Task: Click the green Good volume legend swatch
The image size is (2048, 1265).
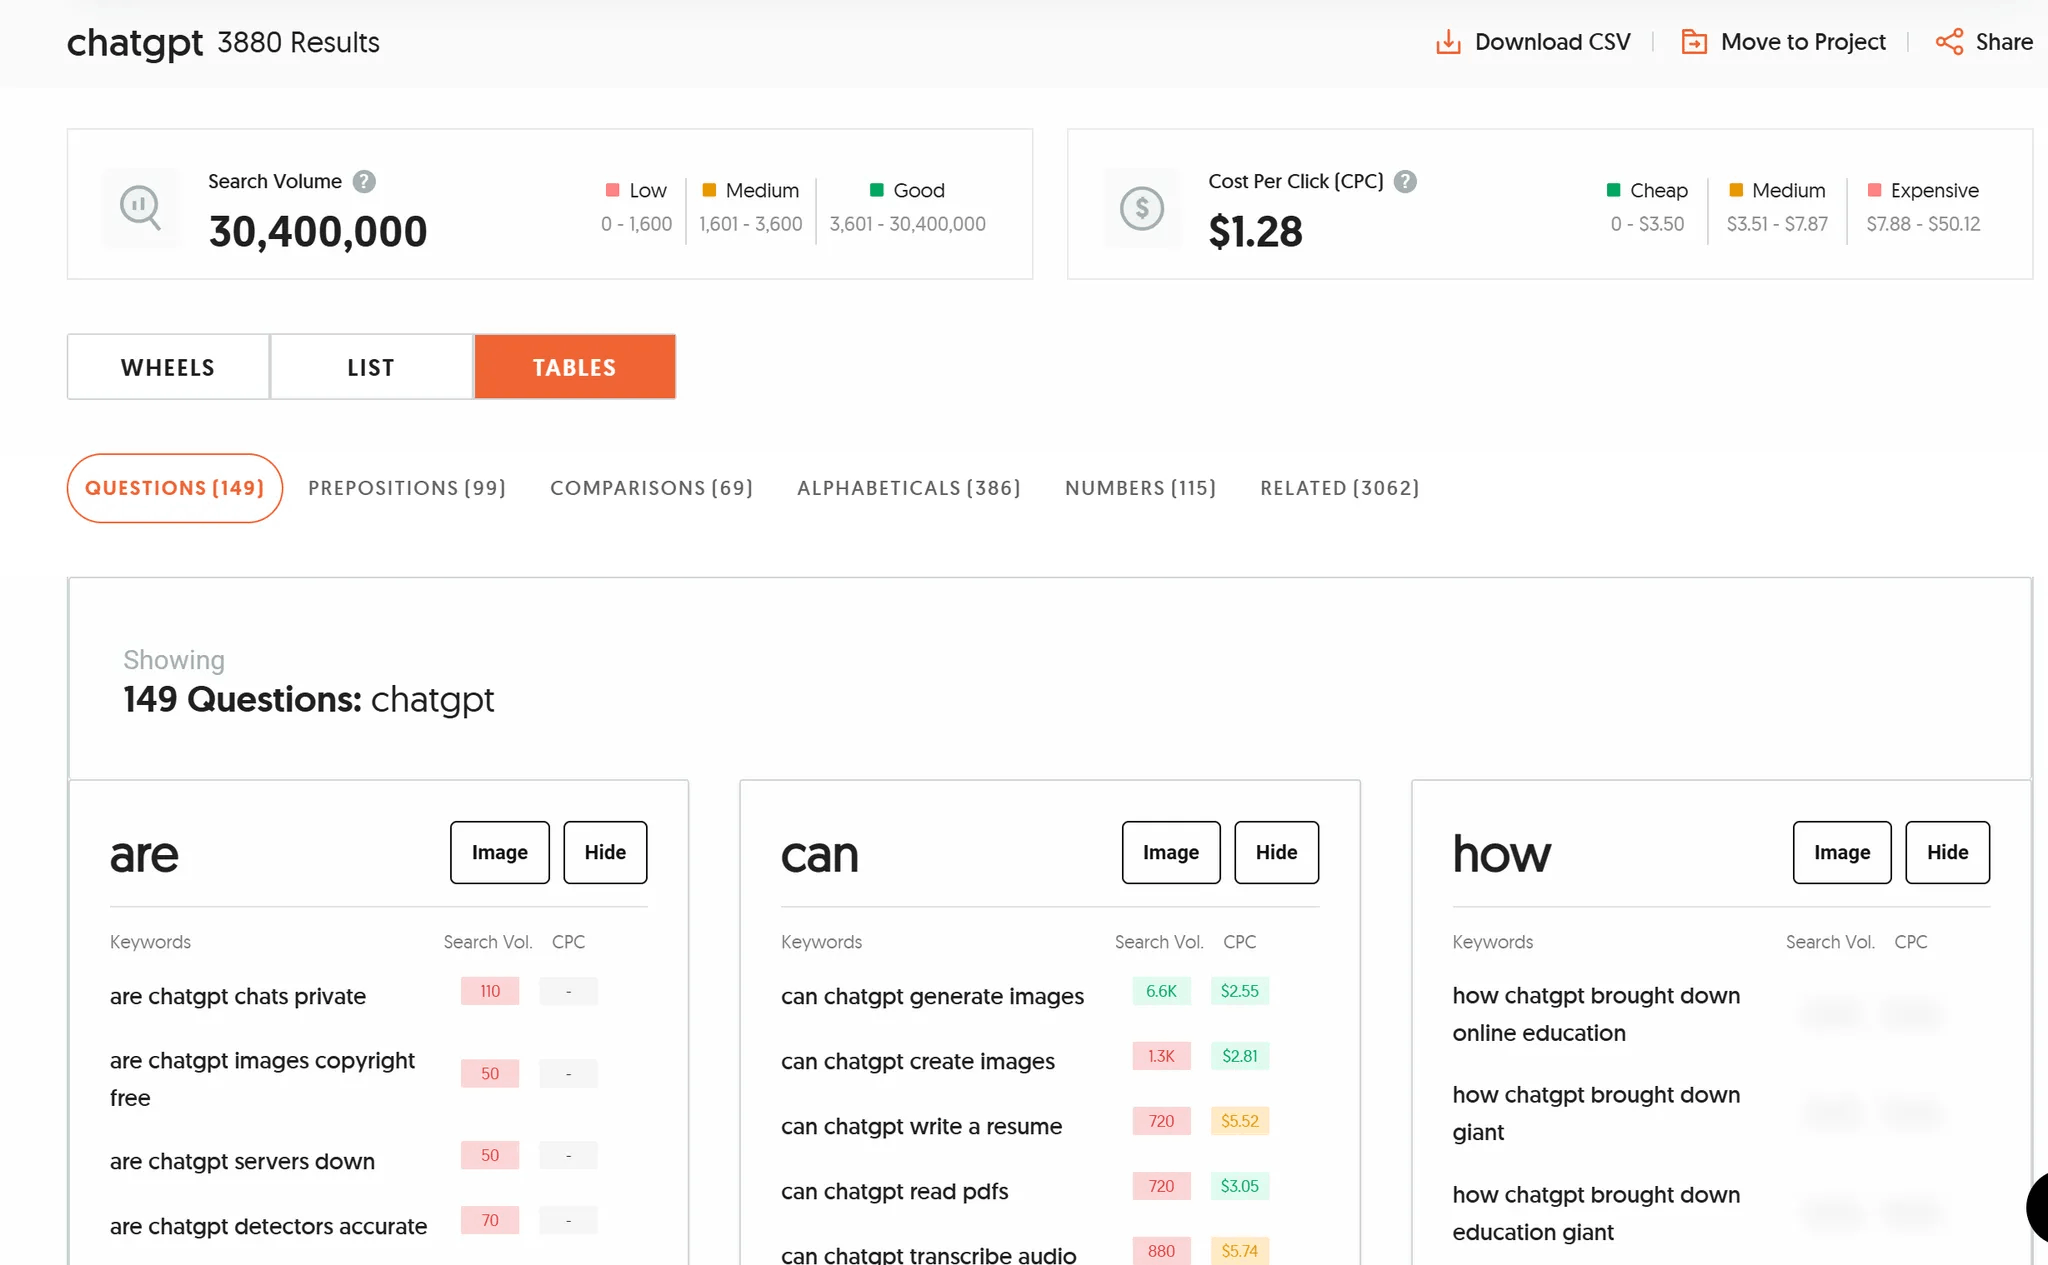Action: tap(877, 190)
